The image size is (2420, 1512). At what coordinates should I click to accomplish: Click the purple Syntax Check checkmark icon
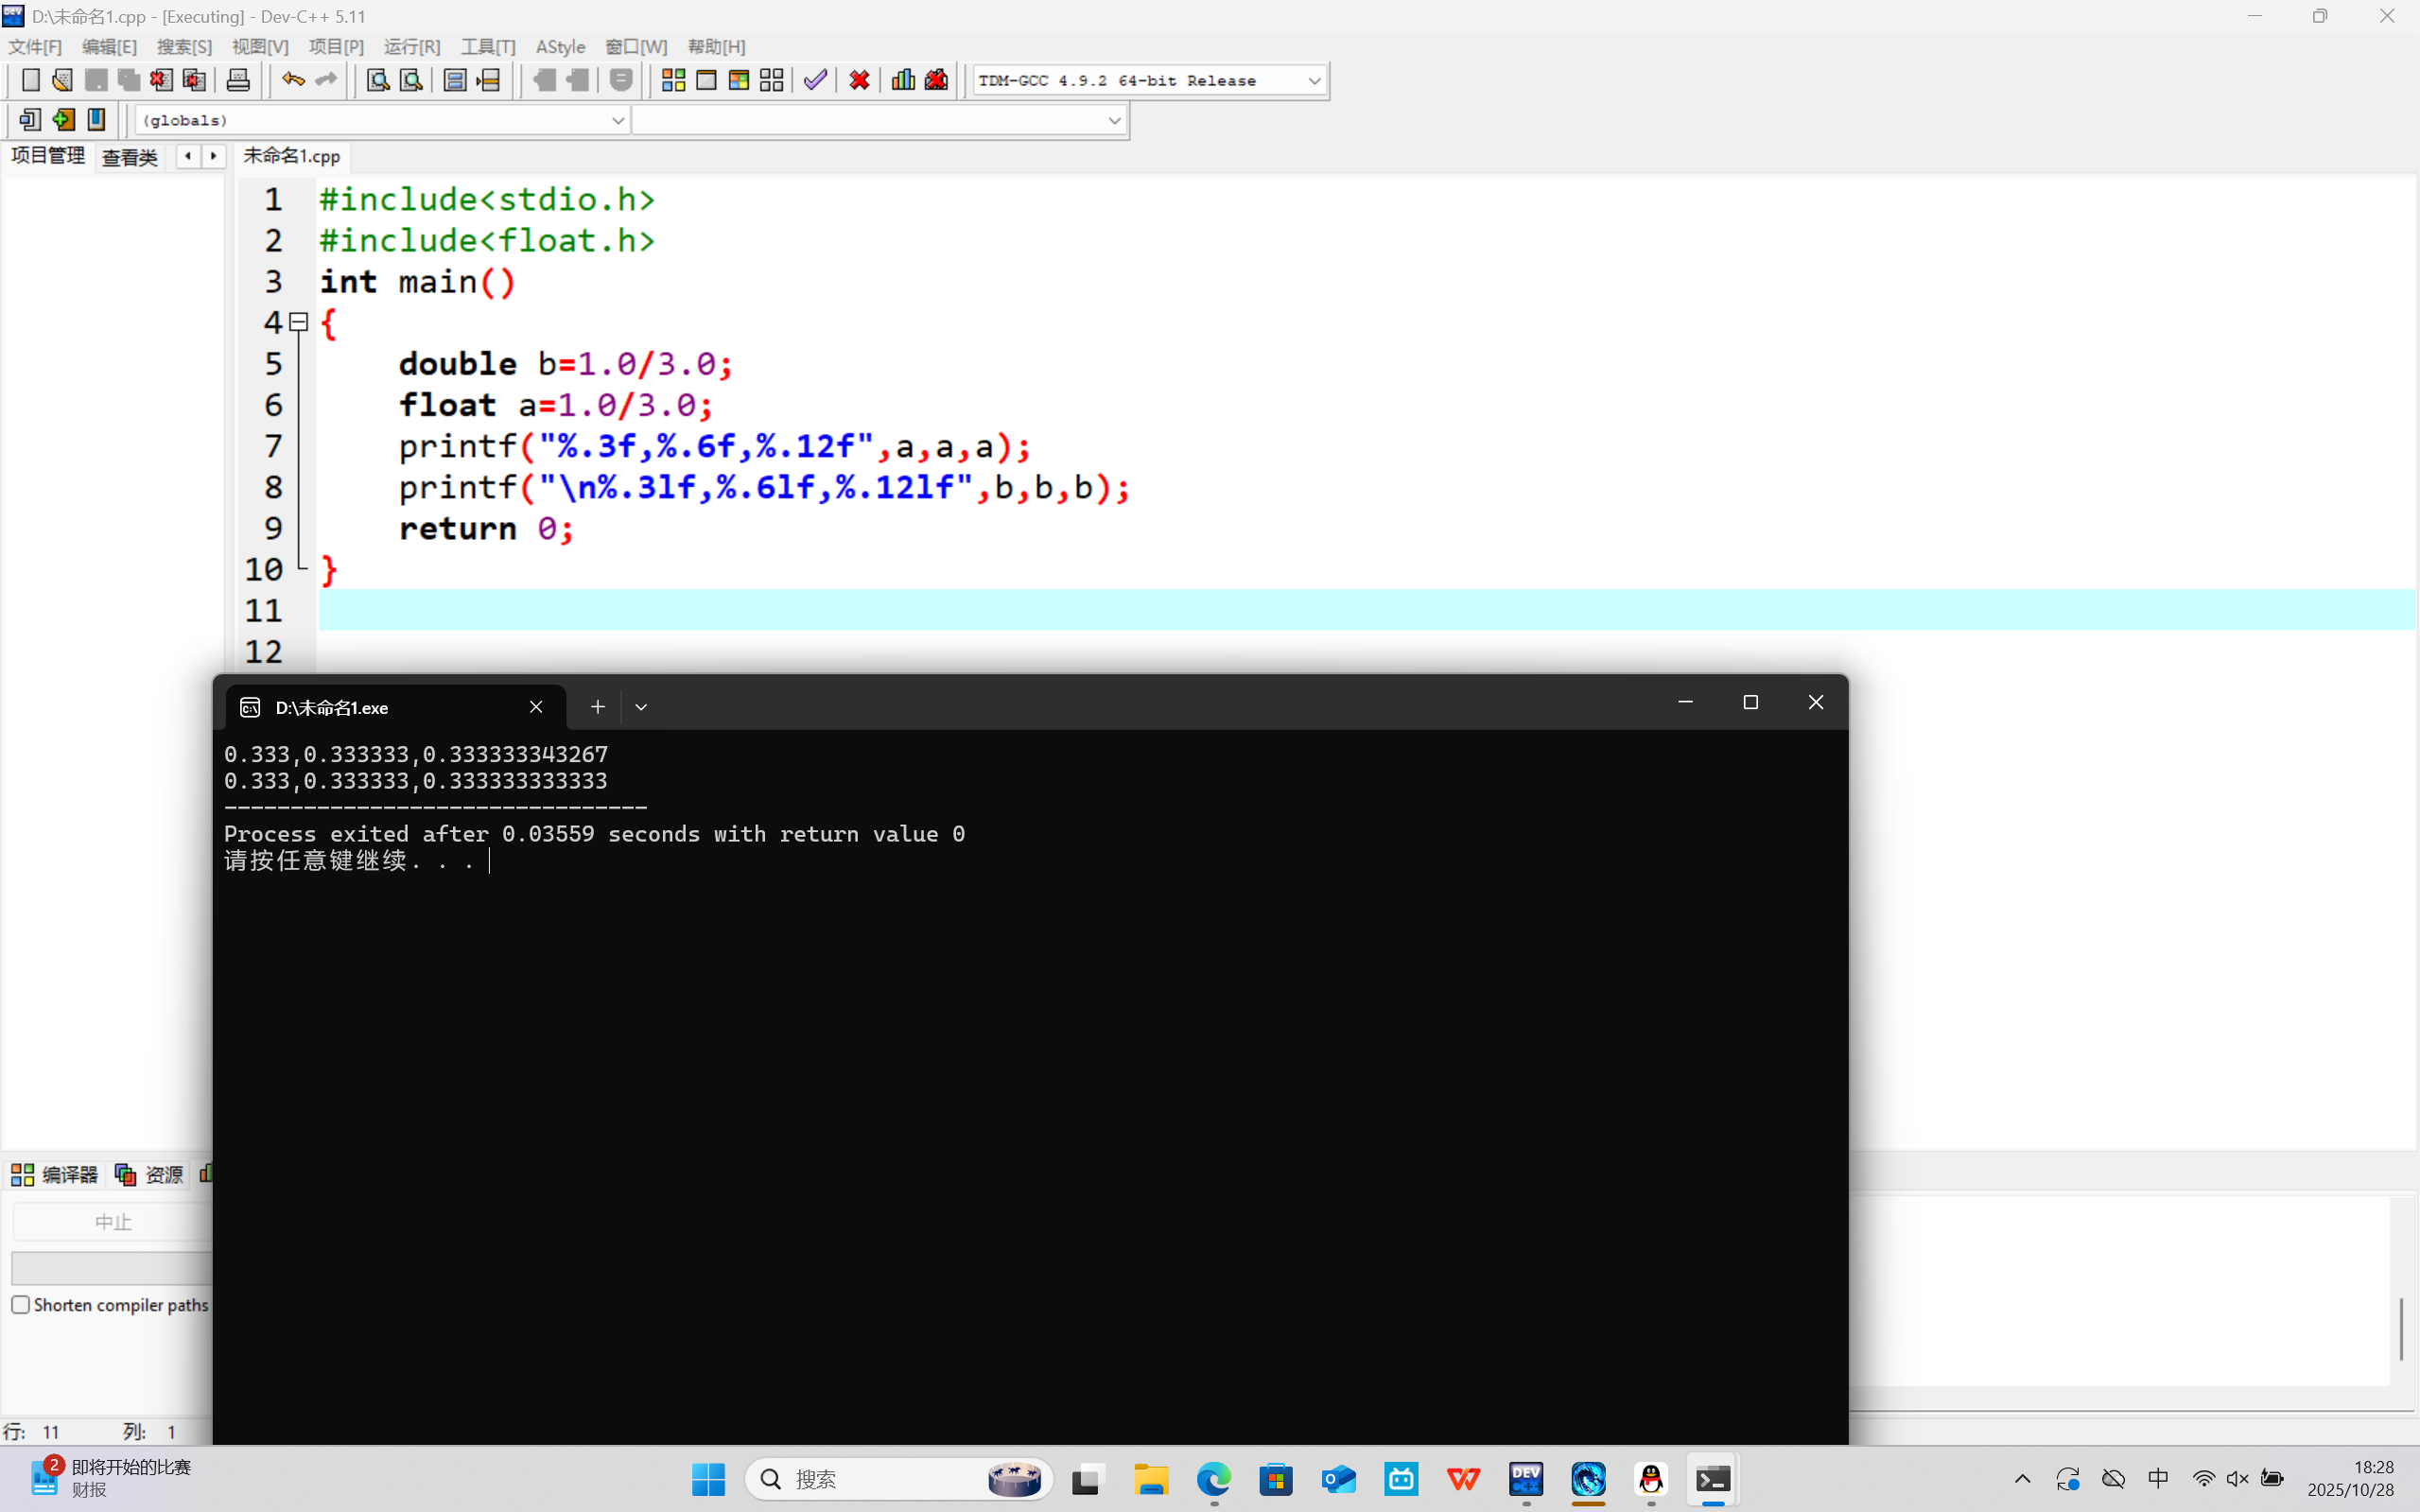click(x=815, y=80)
